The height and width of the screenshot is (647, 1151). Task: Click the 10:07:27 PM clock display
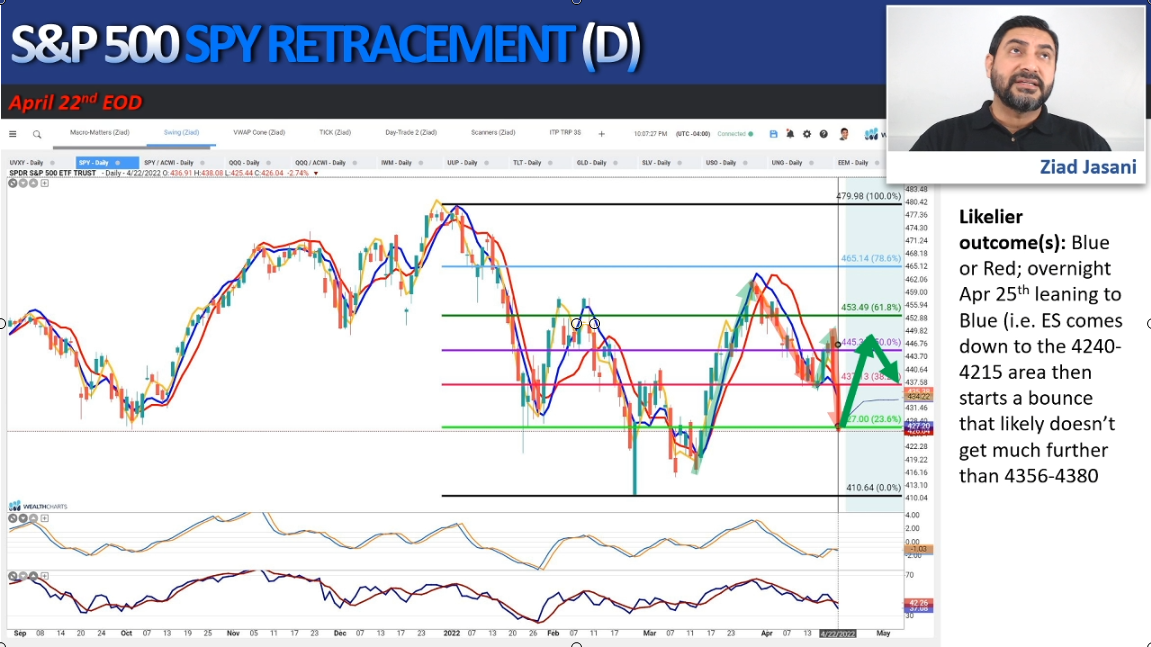tap(650, 134)
